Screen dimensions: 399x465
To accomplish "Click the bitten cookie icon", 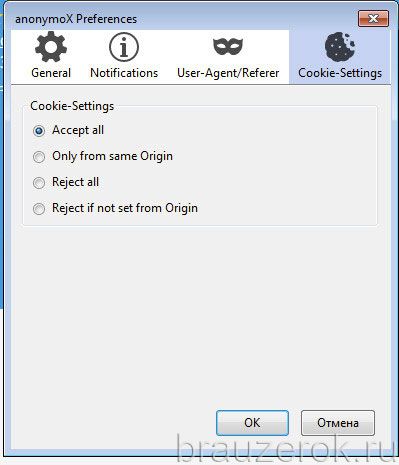I will click(340, 47).
